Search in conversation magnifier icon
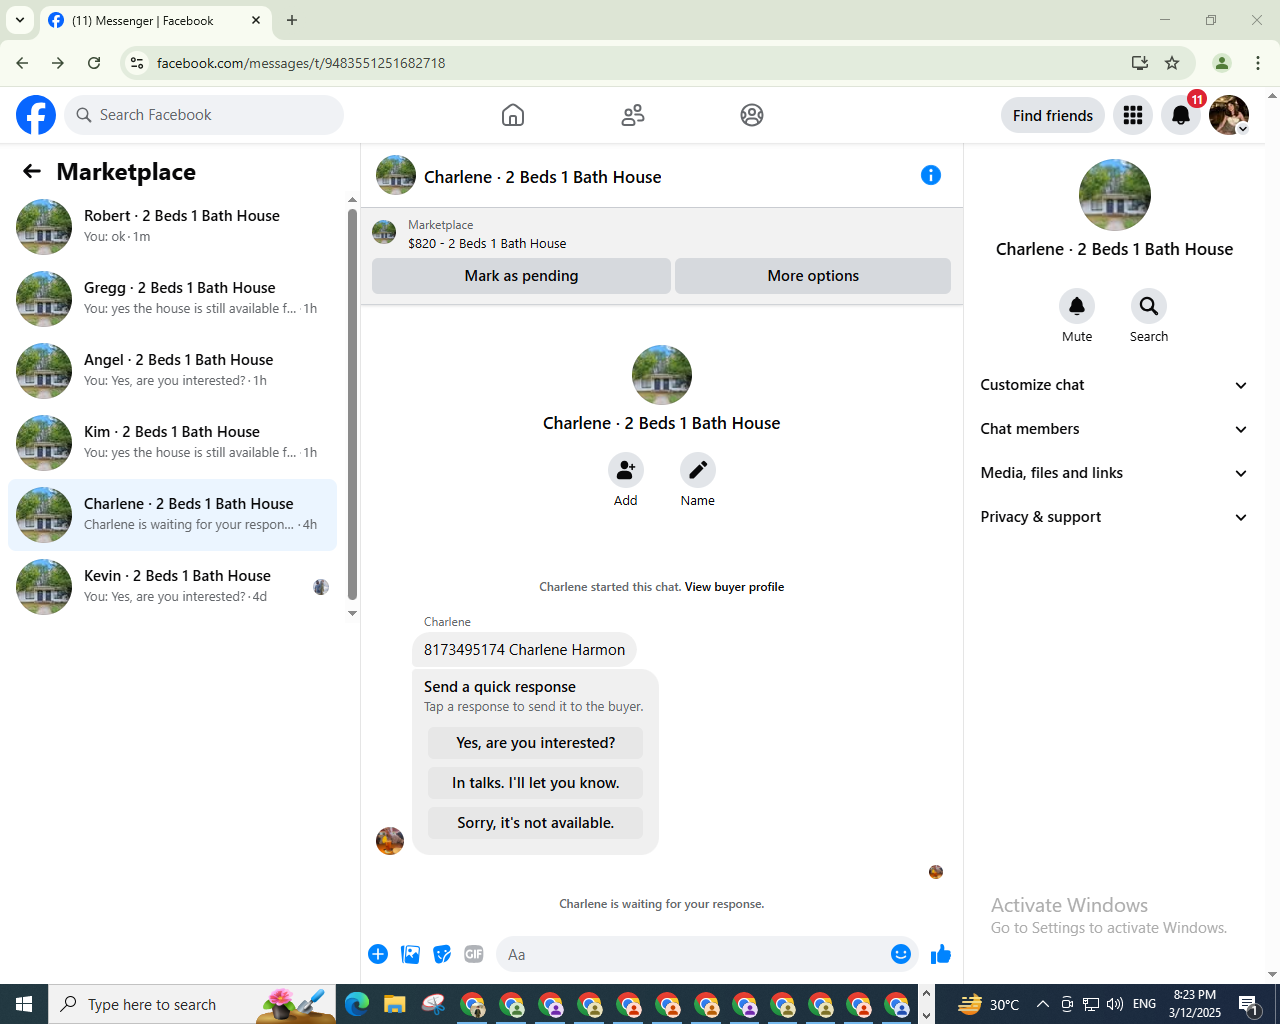The width and height of the screenshot is (1280, 1024). pos(1149,306)
